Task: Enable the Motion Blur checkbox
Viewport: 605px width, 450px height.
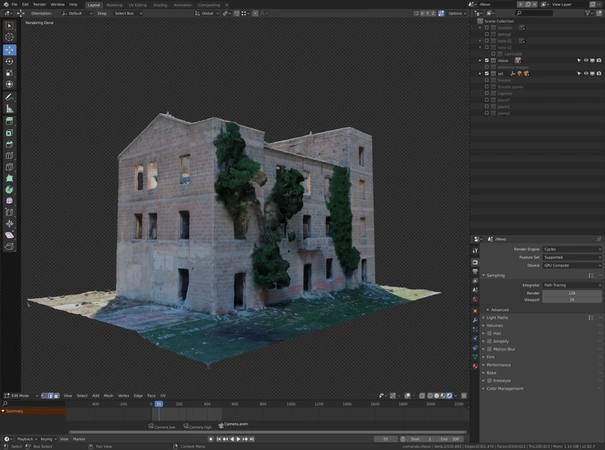Action: pyautogui.click(x=489, y=349)
